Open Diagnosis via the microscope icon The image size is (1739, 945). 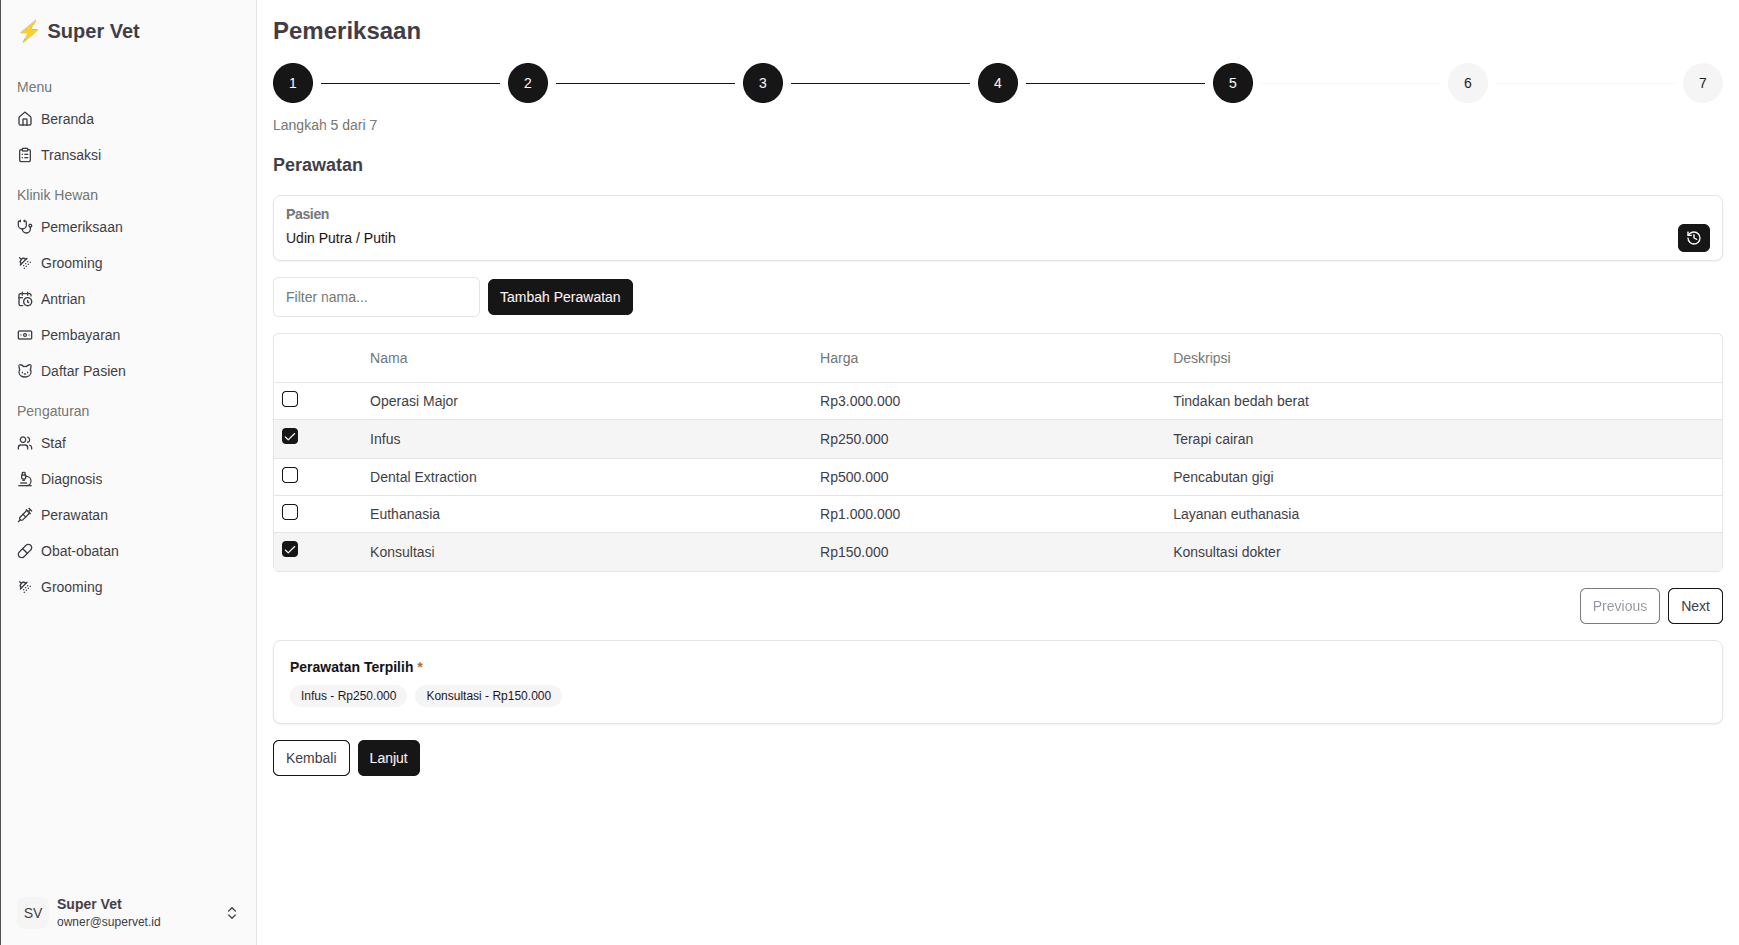[24, 478]
